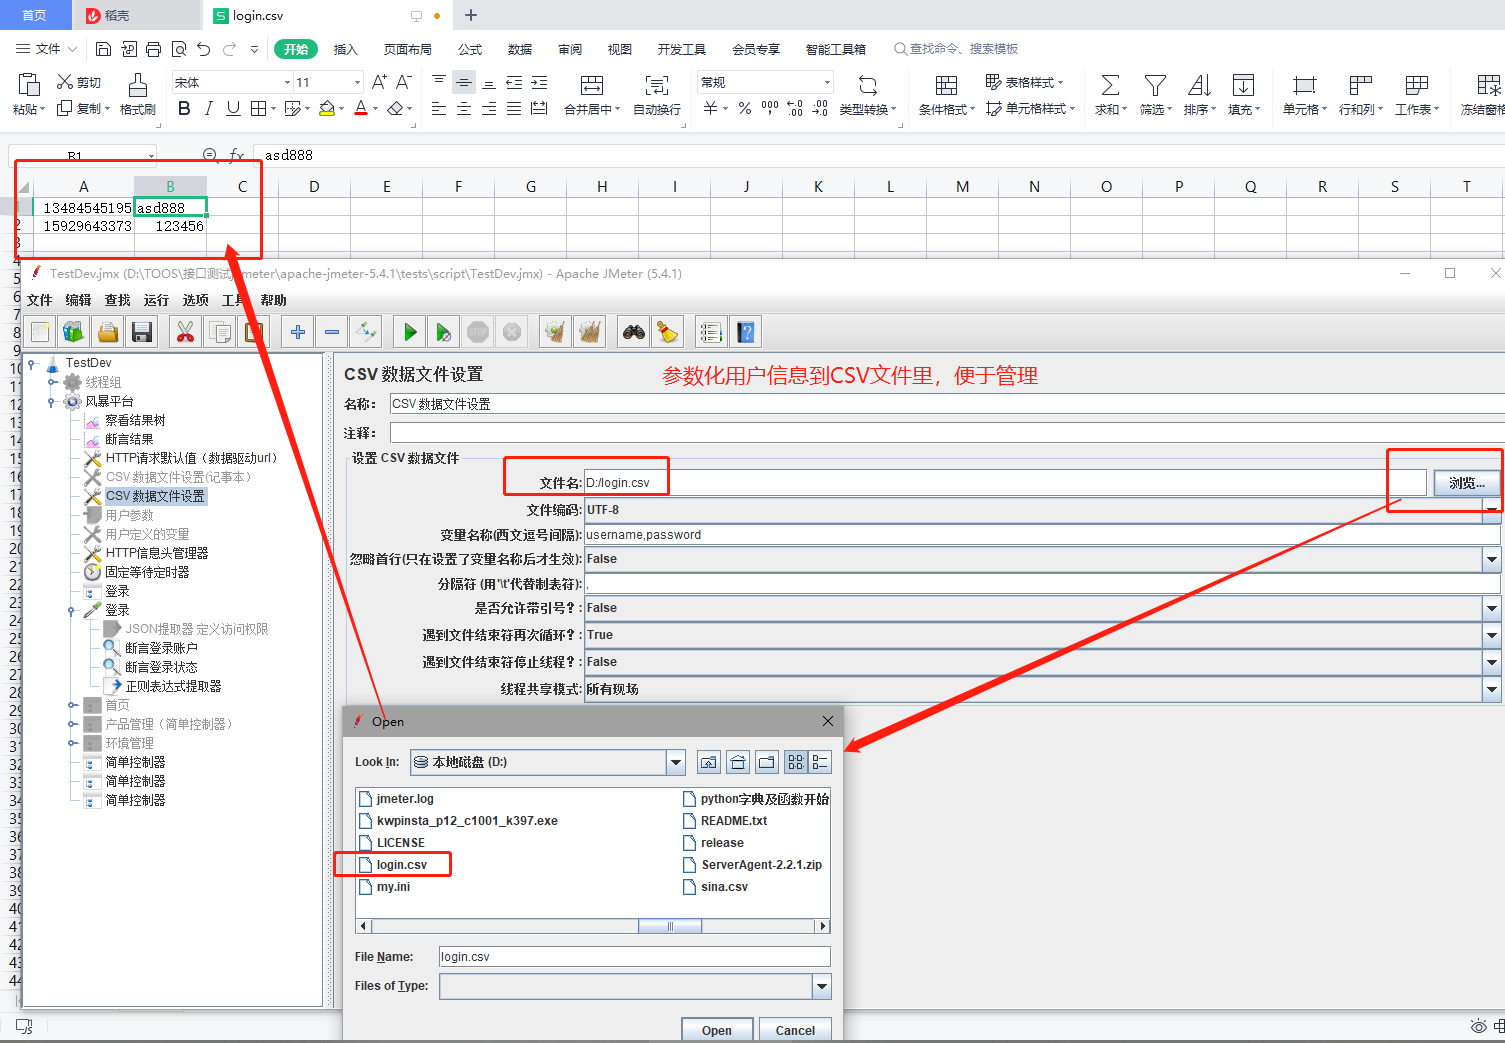Click JMeter Clear icon with broom and gear
Screen dimensions: 1505x1043
555,332
